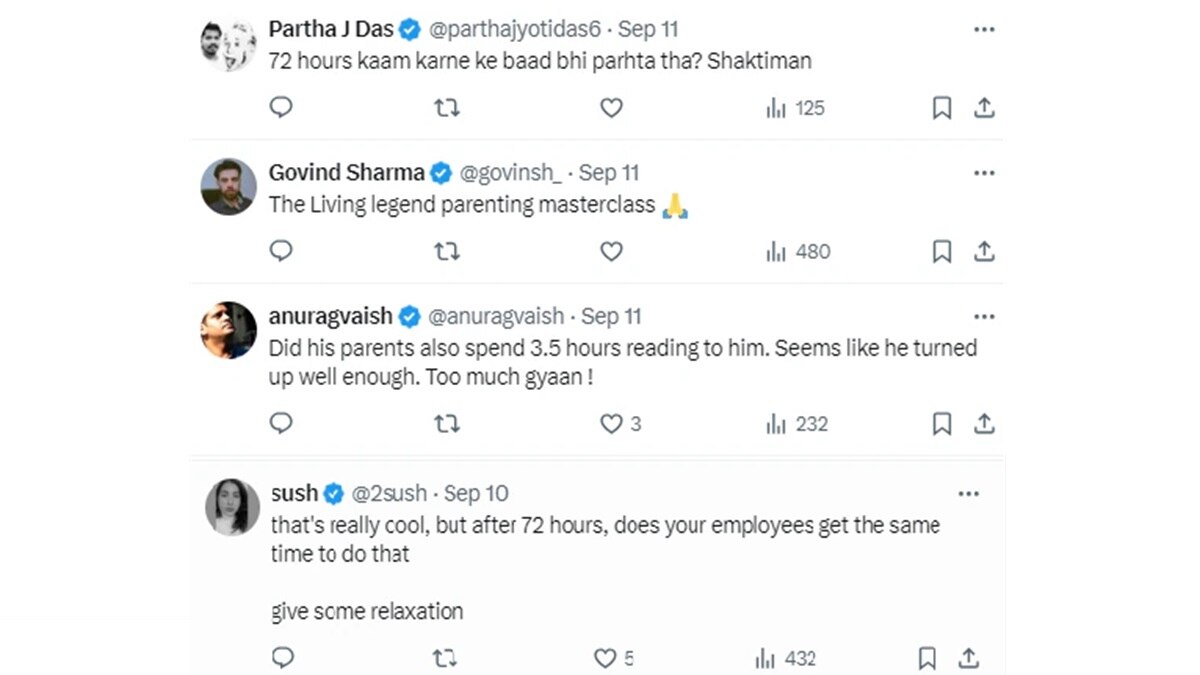The width and height of the screenshot is (1200, 675).
Task: Like Partha J Das's Shaktiman tweet
Action: click(x=611, y=108)
